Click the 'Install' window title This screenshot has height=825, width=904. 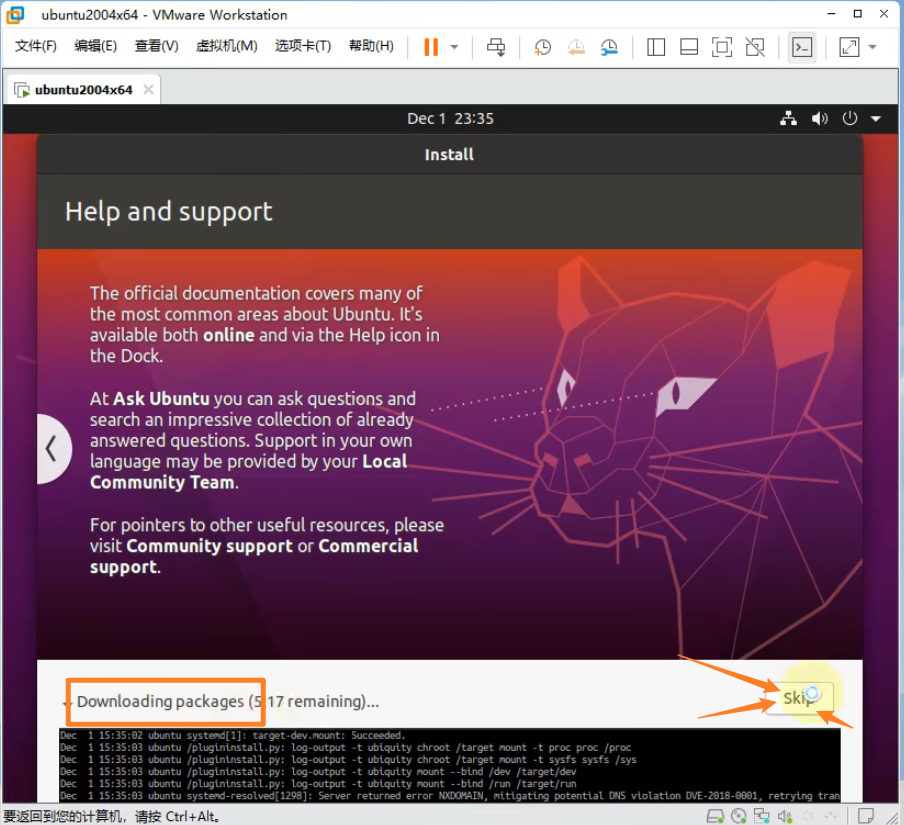click(x=449, y=155)
